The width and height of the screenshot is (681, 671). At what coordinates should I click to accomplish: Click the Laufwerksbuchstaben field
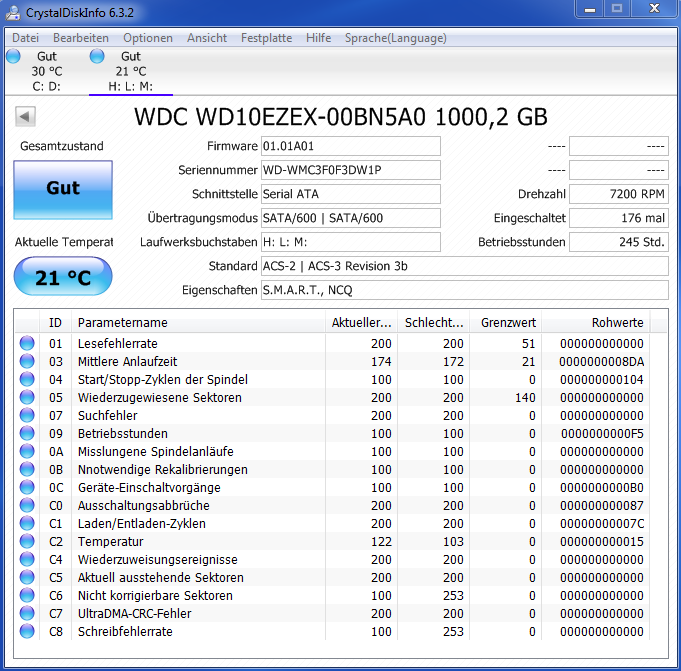coord(350,242)
